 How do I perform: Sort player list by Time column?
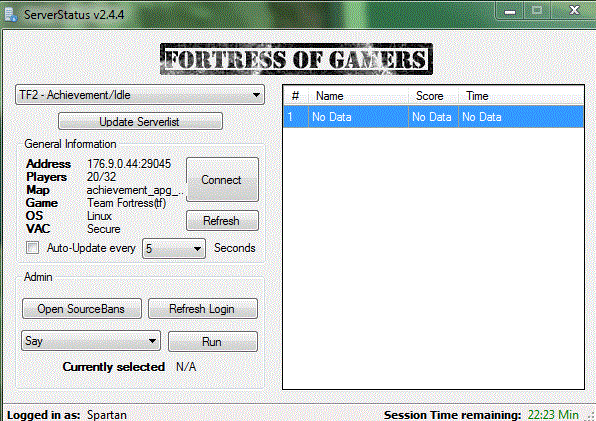[x=521, y=96]
